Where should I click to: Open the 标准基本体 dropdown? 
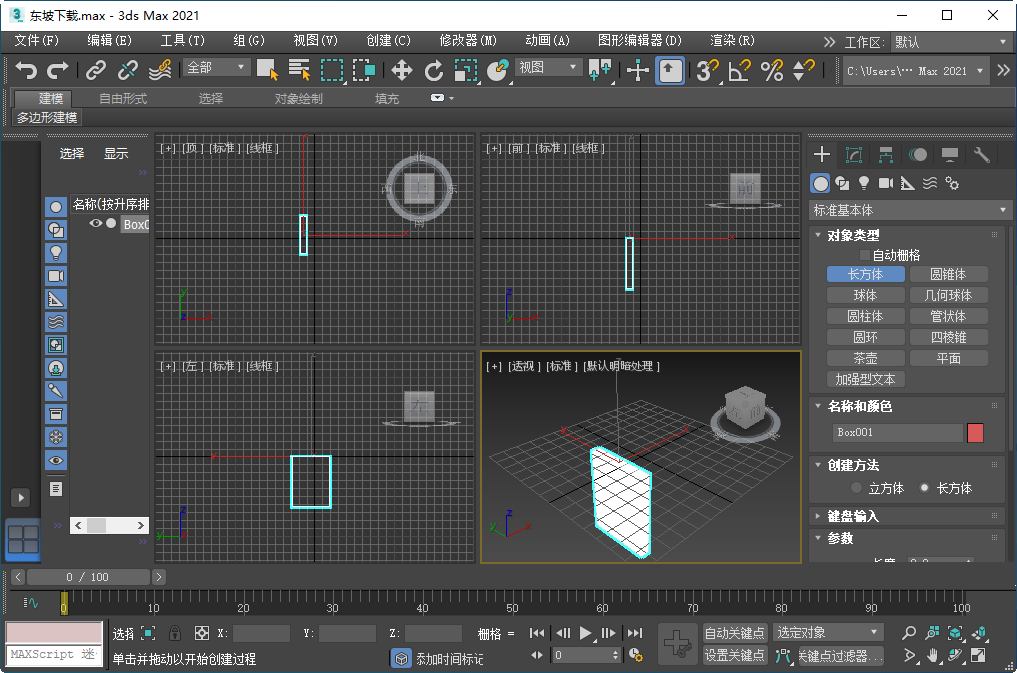pyautogui.click(x=908, y=210)
